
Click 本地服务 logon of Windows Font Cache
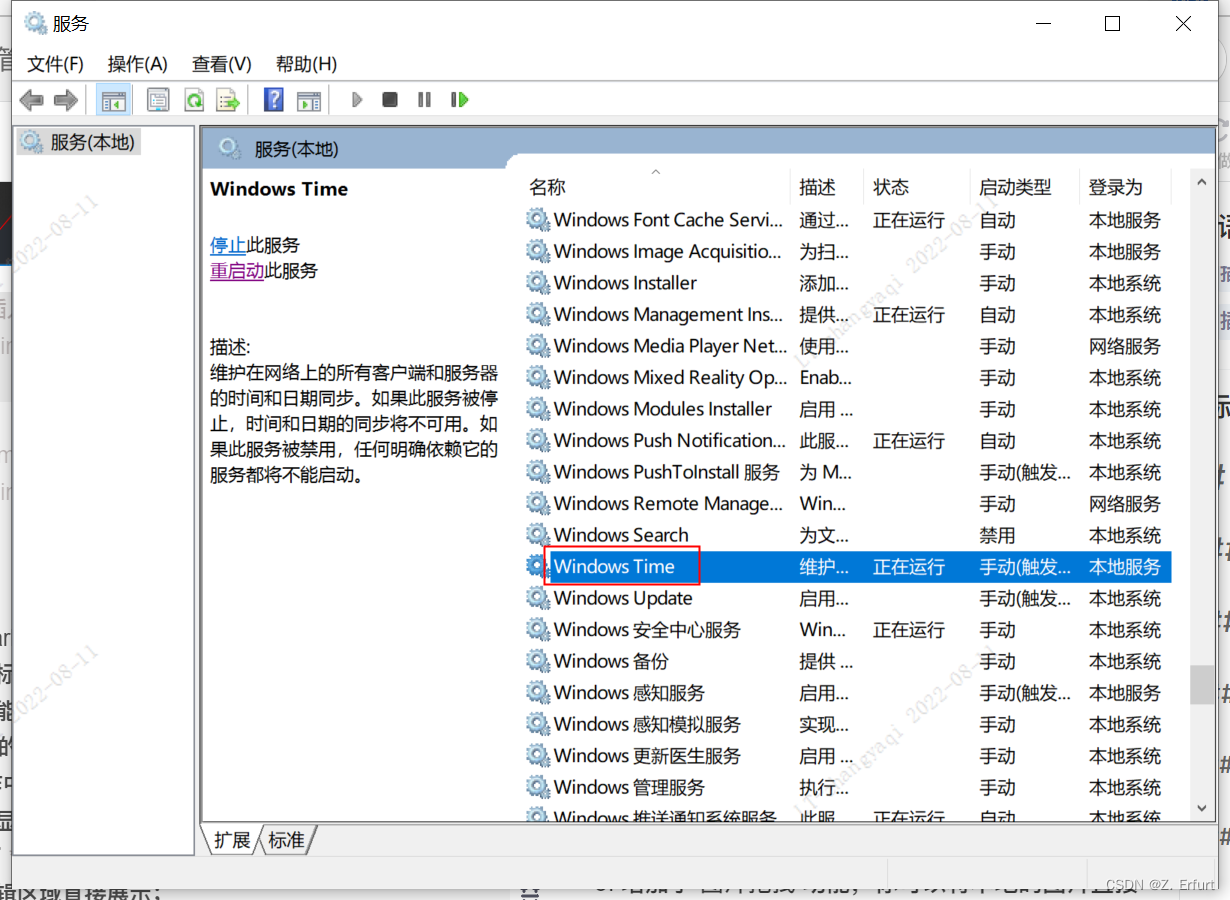(1125, 220)
